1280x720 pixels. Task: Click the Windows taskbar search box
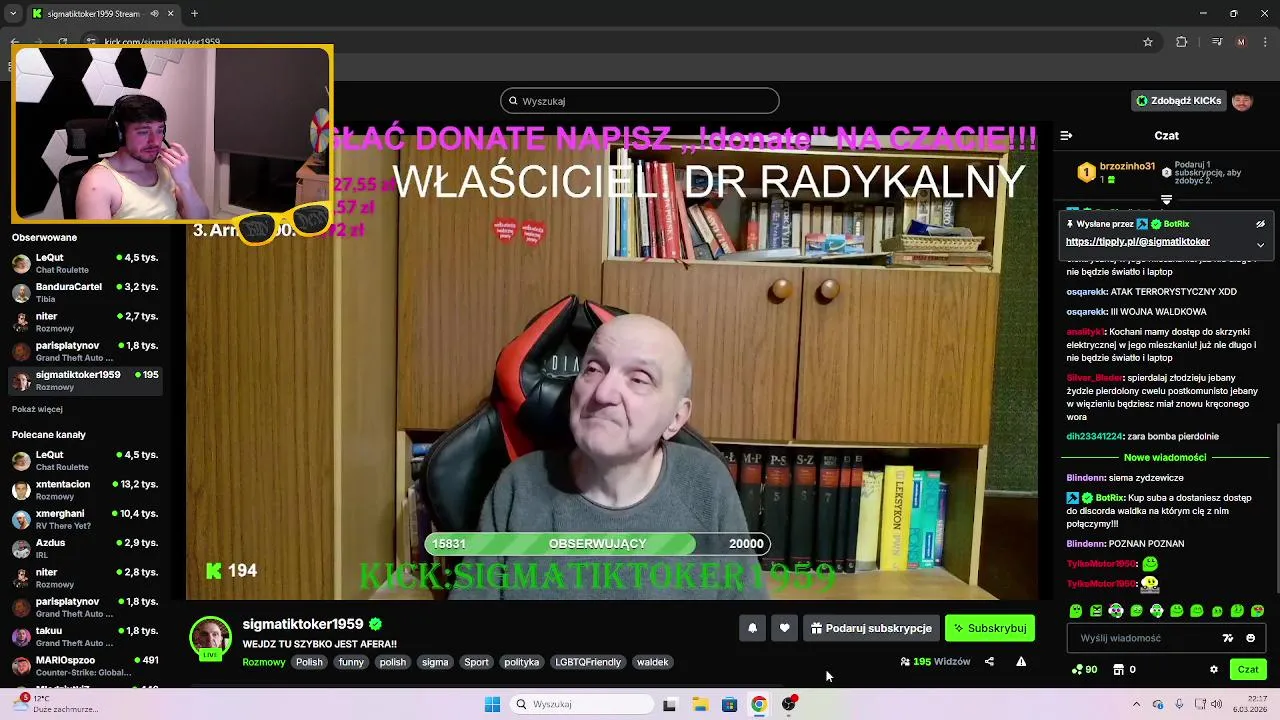coord(584,704)
